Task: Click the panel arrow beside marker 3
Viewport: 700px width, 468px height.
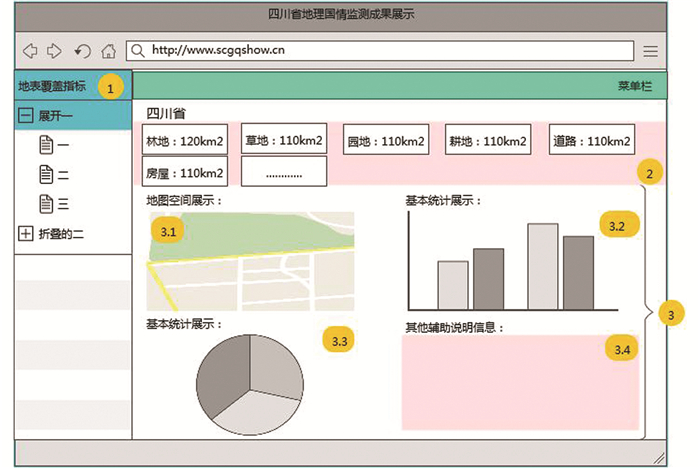Action: coord(649,312)
